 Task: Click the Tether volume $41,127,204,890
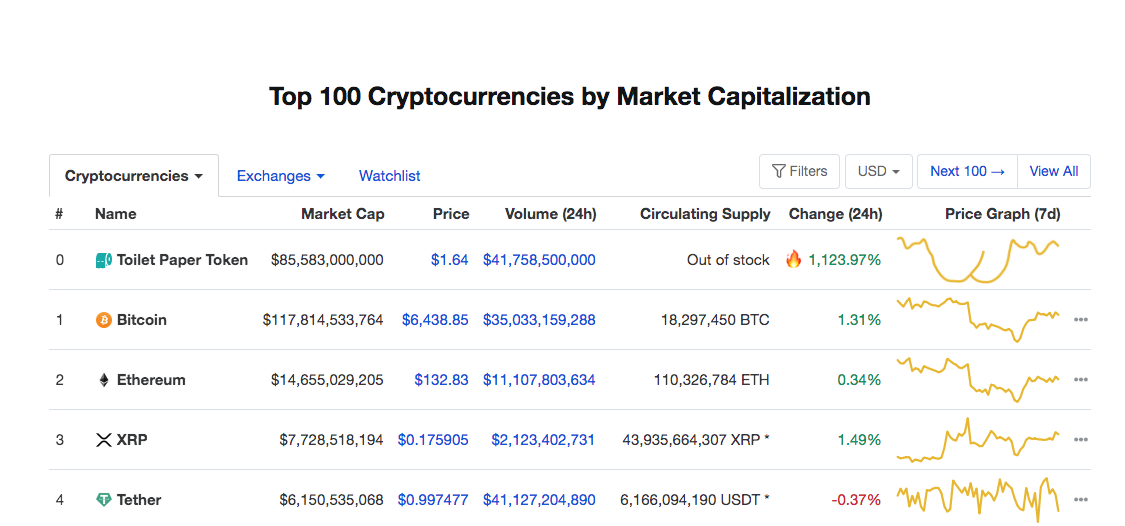(540, 500)
